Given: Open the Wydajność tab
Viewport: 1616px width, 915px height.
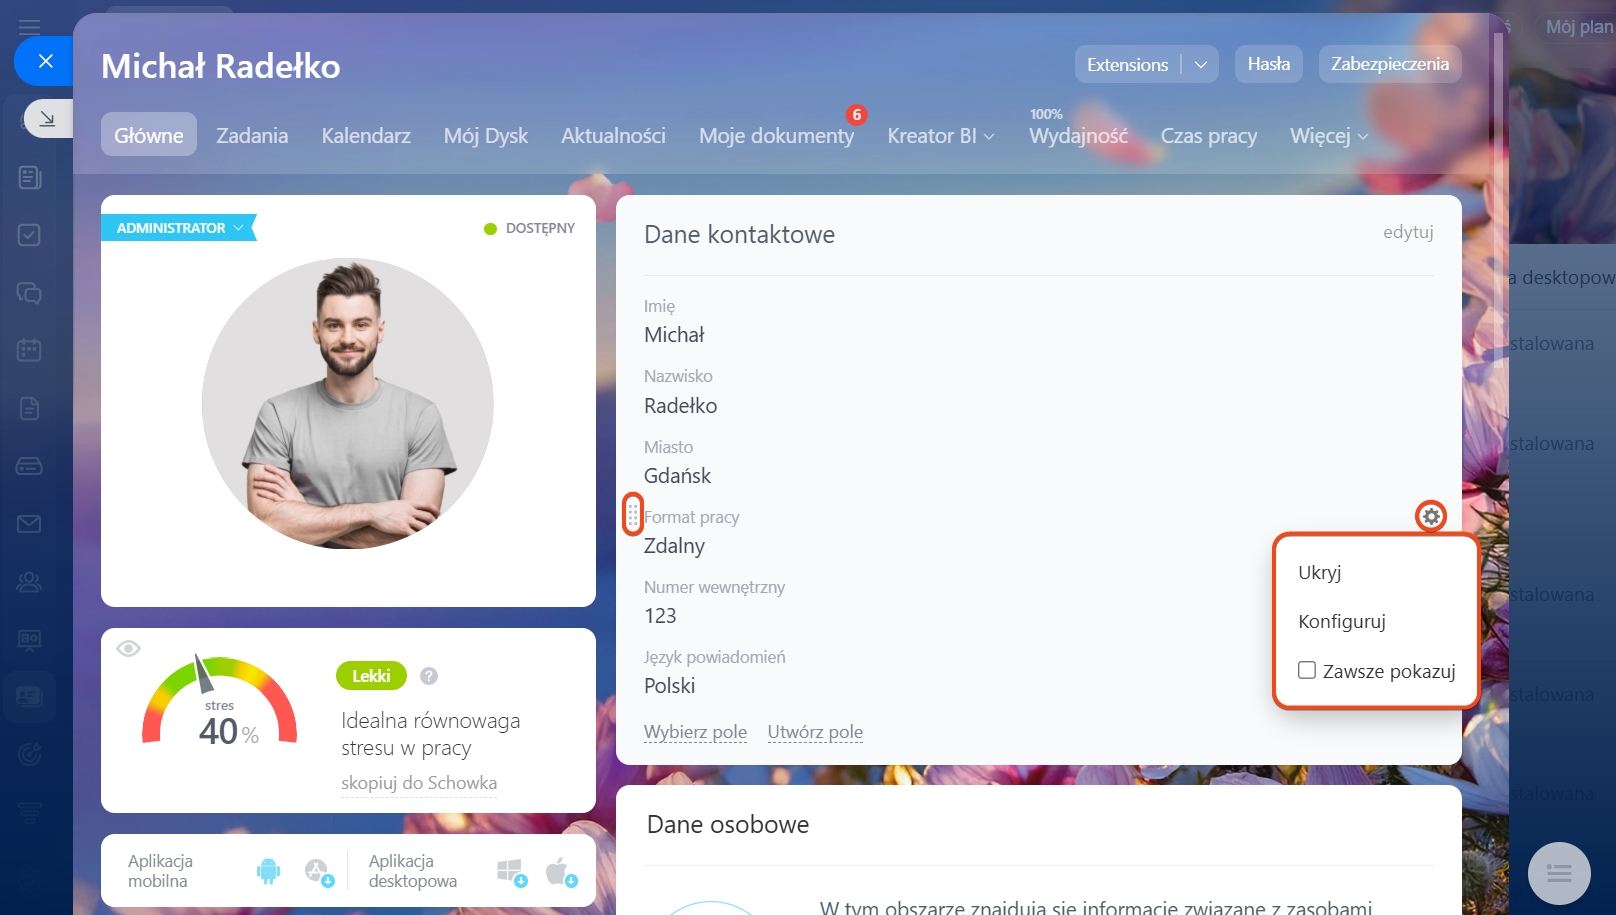Looking at the screenshot, I should click(x=1078, y=136).
